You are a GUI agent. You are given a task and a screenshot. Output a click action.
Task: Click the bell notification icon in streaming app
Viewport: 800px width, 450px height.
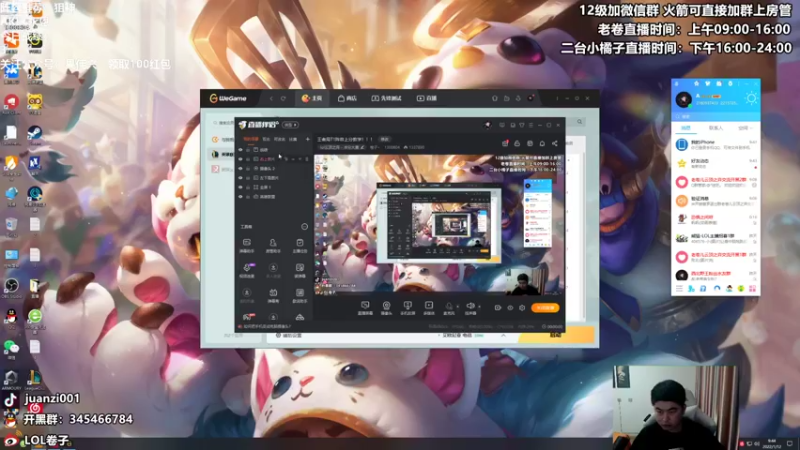(542, 144)
